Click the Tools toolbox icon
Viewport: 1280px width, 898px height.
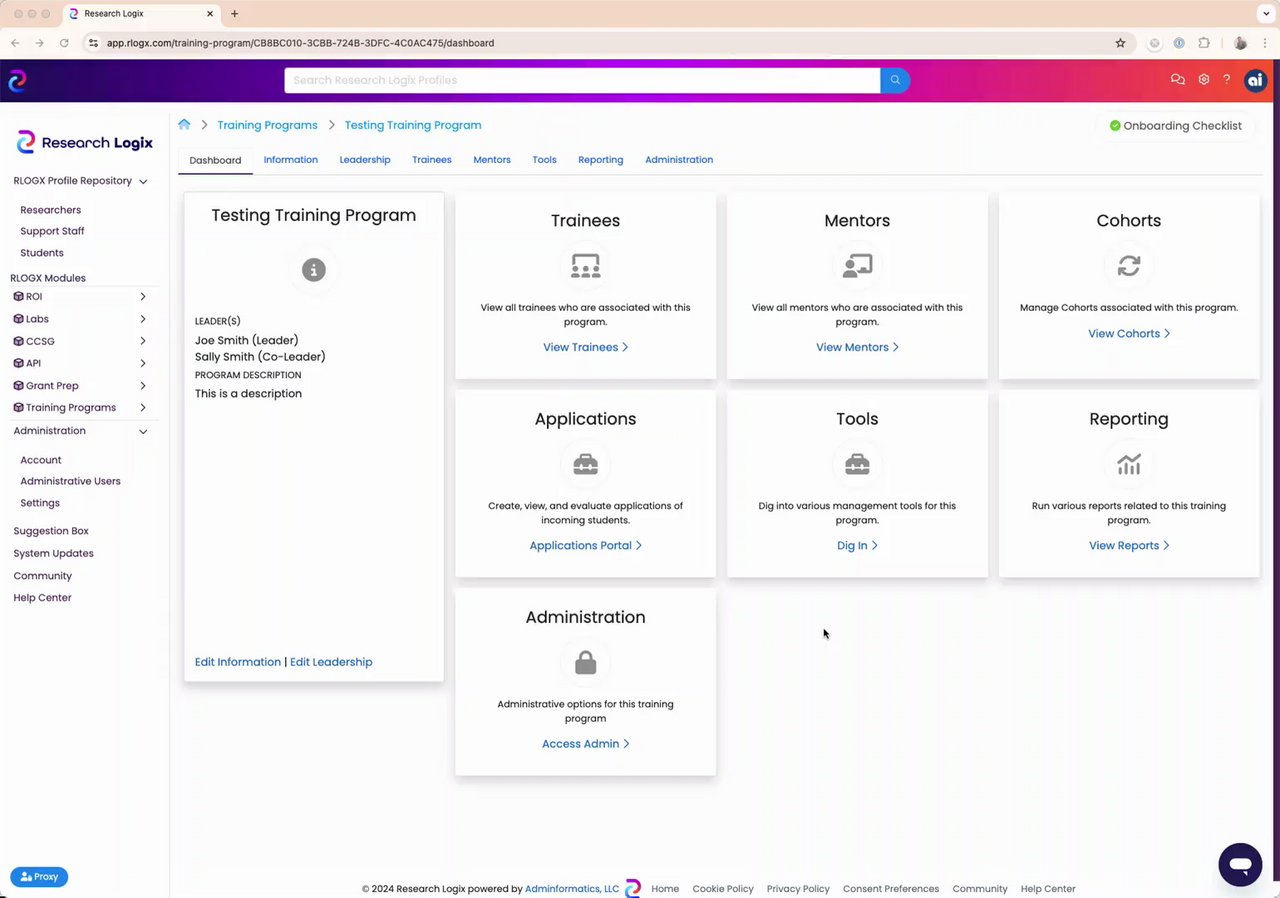857,465
